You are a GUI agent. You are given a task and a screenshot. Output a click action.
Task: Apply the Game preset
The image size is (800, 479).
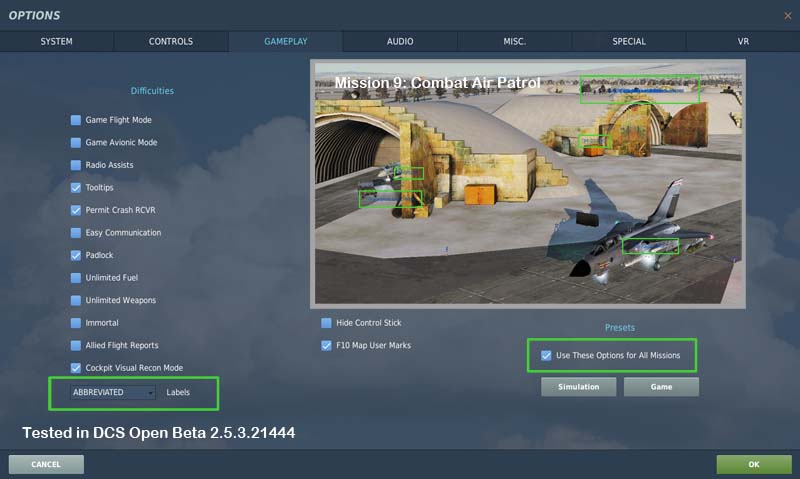click(x=661, y=387)
